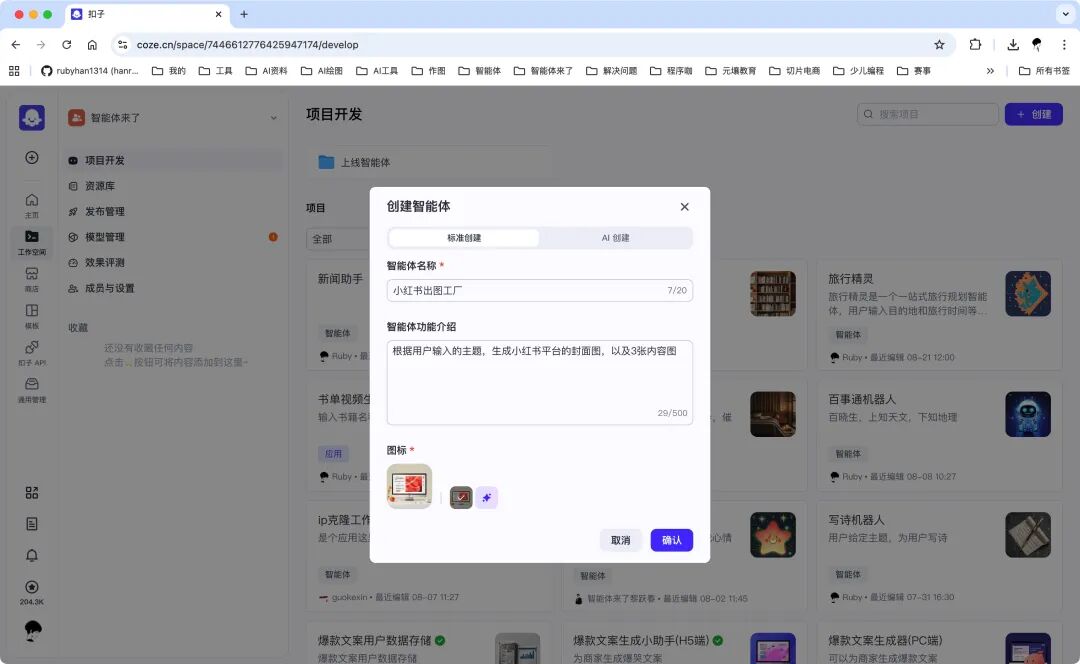1080x664 pixels.
Task: Open the notification bell icon
Action: point(31,555)
